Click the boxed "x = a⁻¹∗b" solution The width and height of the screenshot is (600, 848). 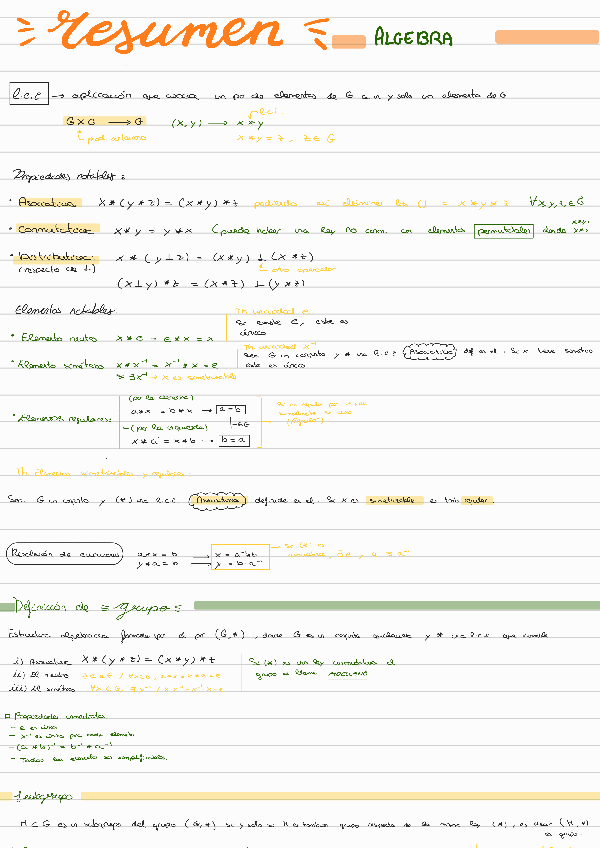[x=238, y=552]
